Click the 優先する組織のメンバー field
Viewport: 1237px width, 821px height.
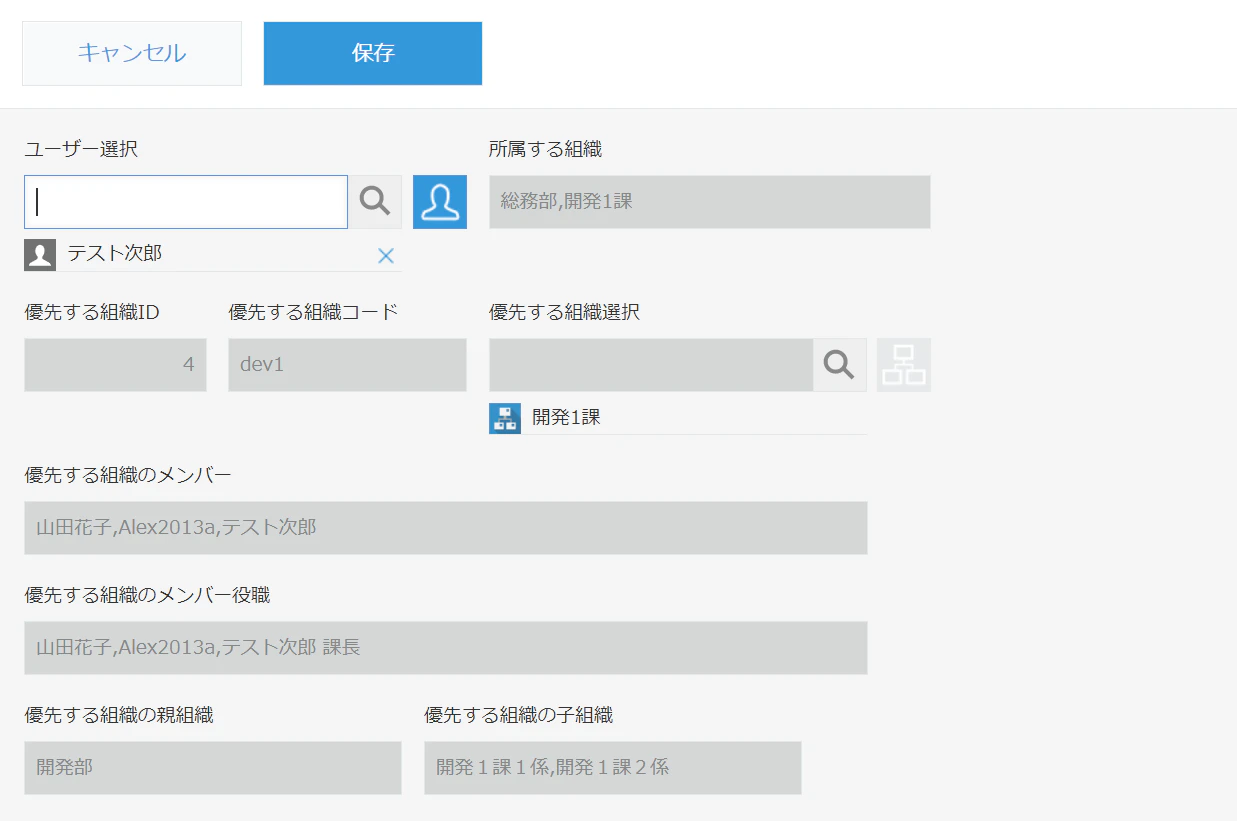[446, 528]
